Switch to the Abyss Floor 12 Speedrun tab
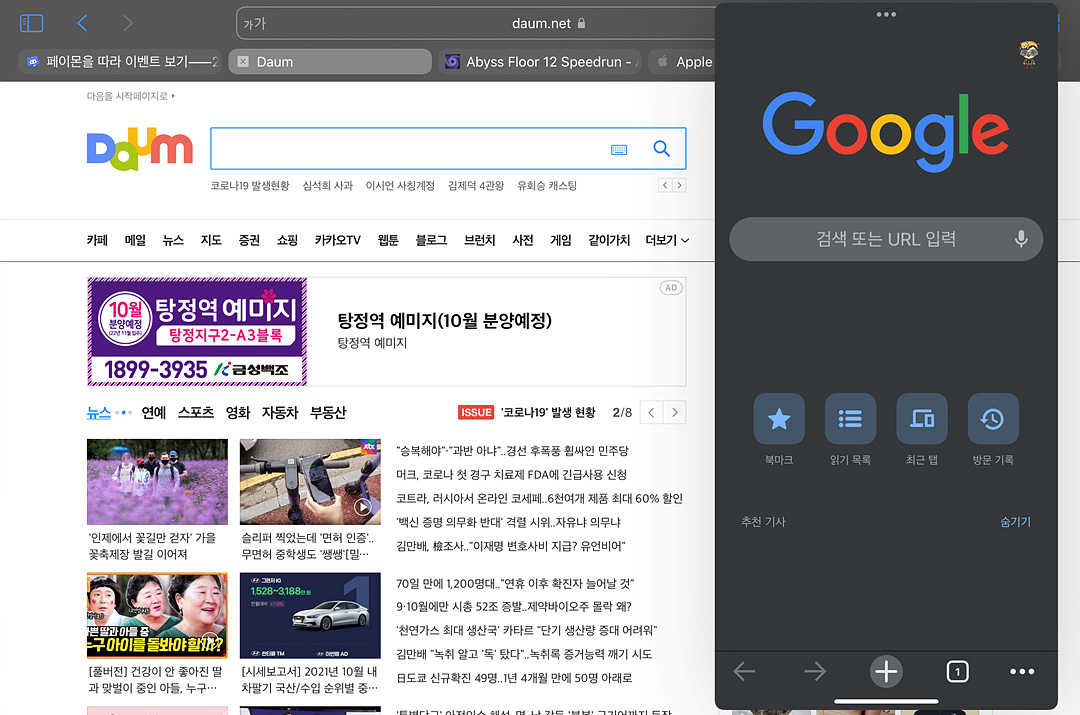Image resolution: width=1080 pixels, height=715 pixels. 539,61
